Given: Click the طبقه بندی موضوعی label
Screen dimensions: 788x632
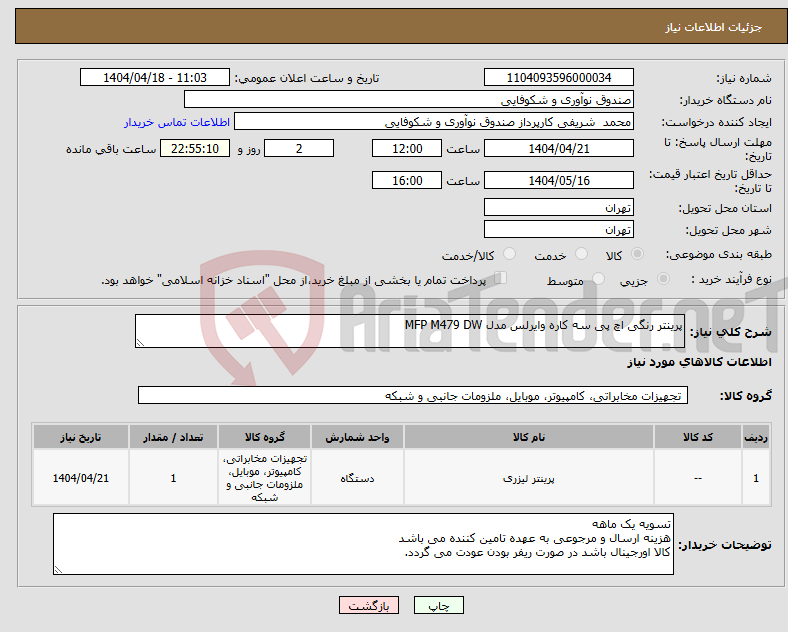Looking at the screenshot, I should point(719,255).
